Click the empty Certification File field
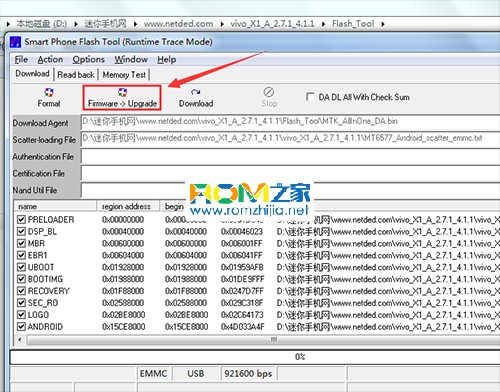Screen dimensions: 500x392 [x=290, y=173]
